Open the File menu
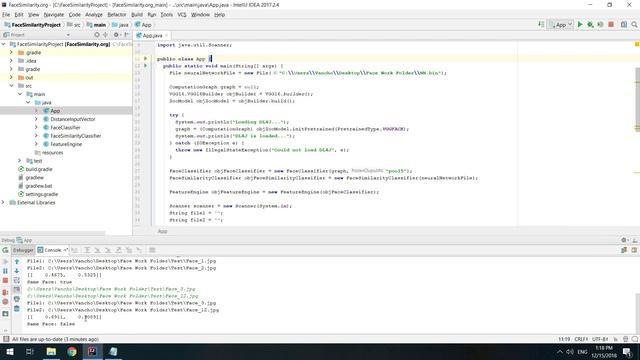The height and width of the screenshot is (360, 640). (x=6, y=15)
